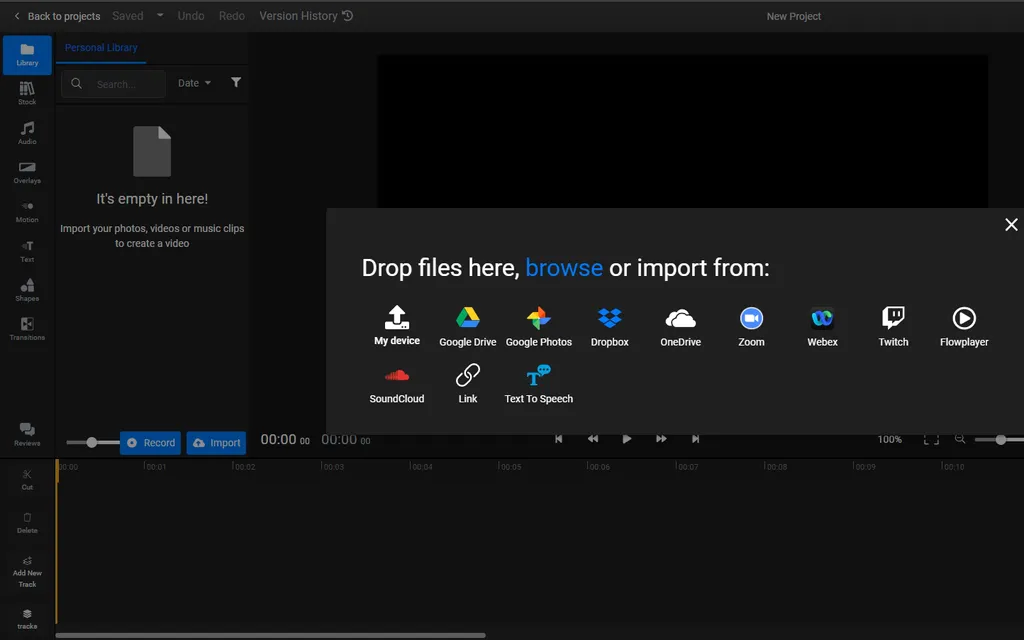Toggle fullscreen preview mode
Screen dimensions: 1024x640
[930, 440]
